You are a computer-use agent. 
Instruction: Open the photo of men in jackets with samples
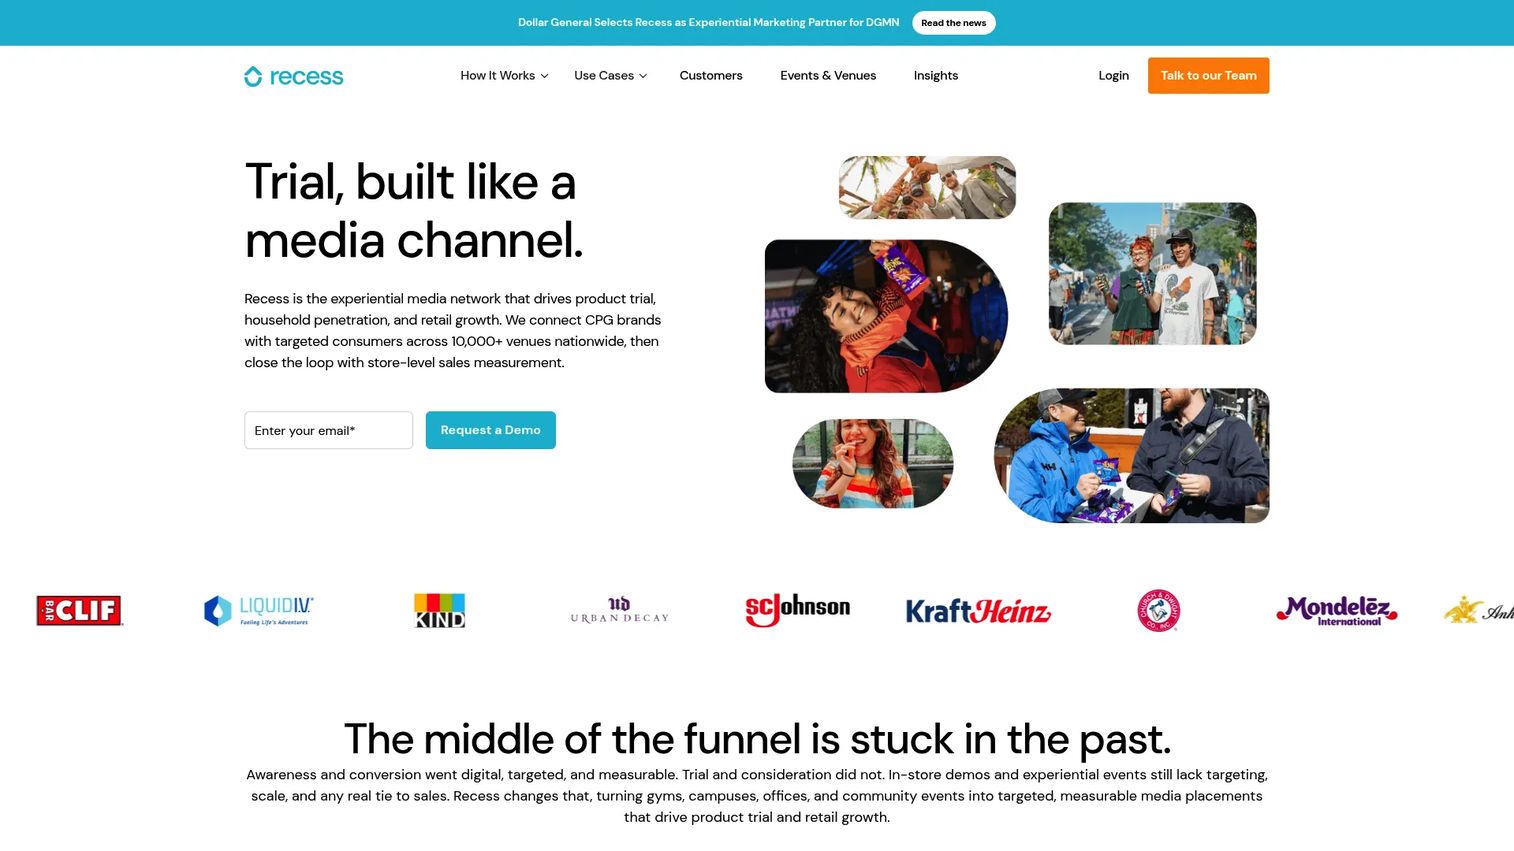1132,456
